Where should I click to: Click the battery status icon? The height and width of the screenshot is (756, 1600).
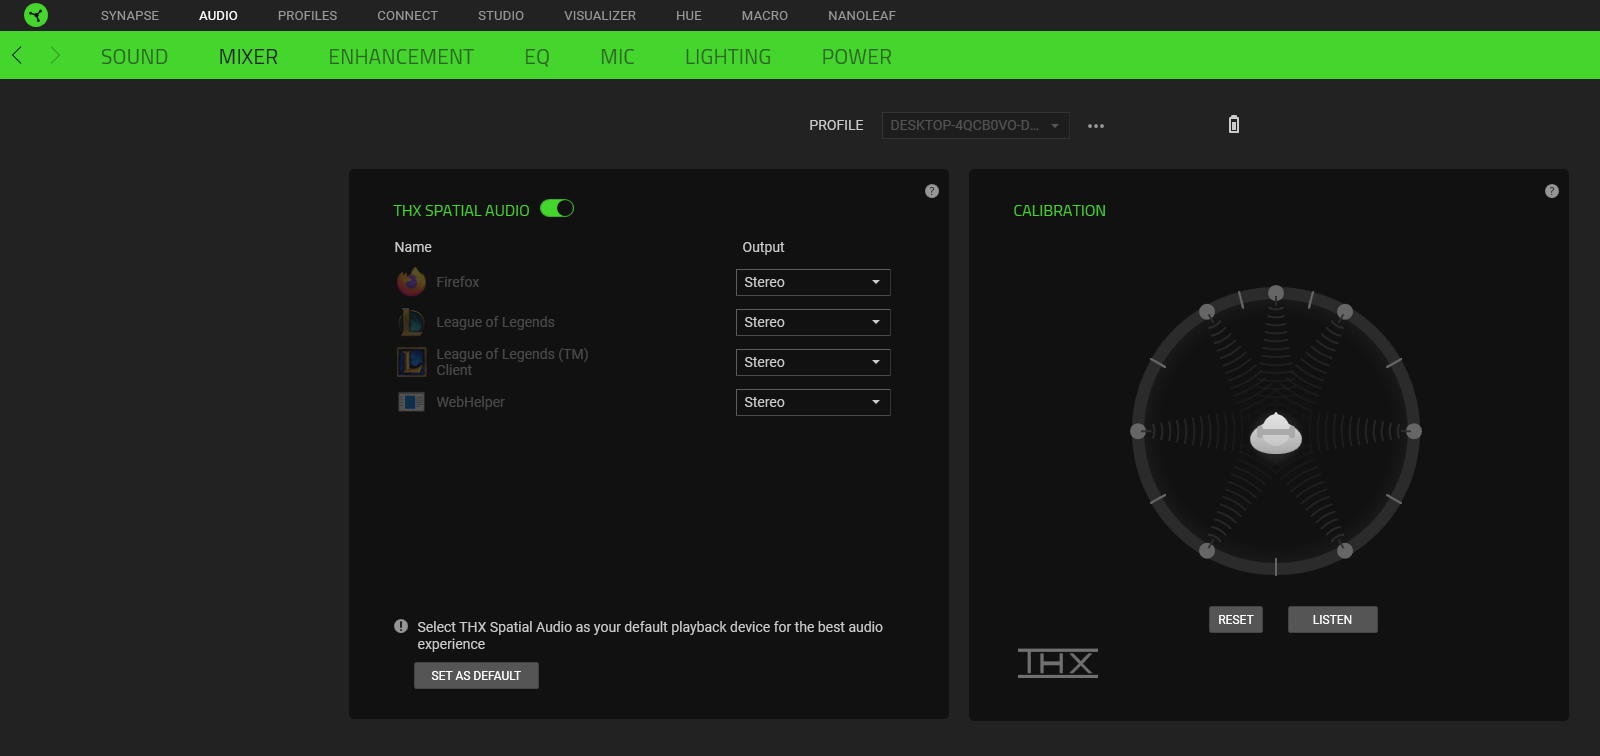point(1234,124)
